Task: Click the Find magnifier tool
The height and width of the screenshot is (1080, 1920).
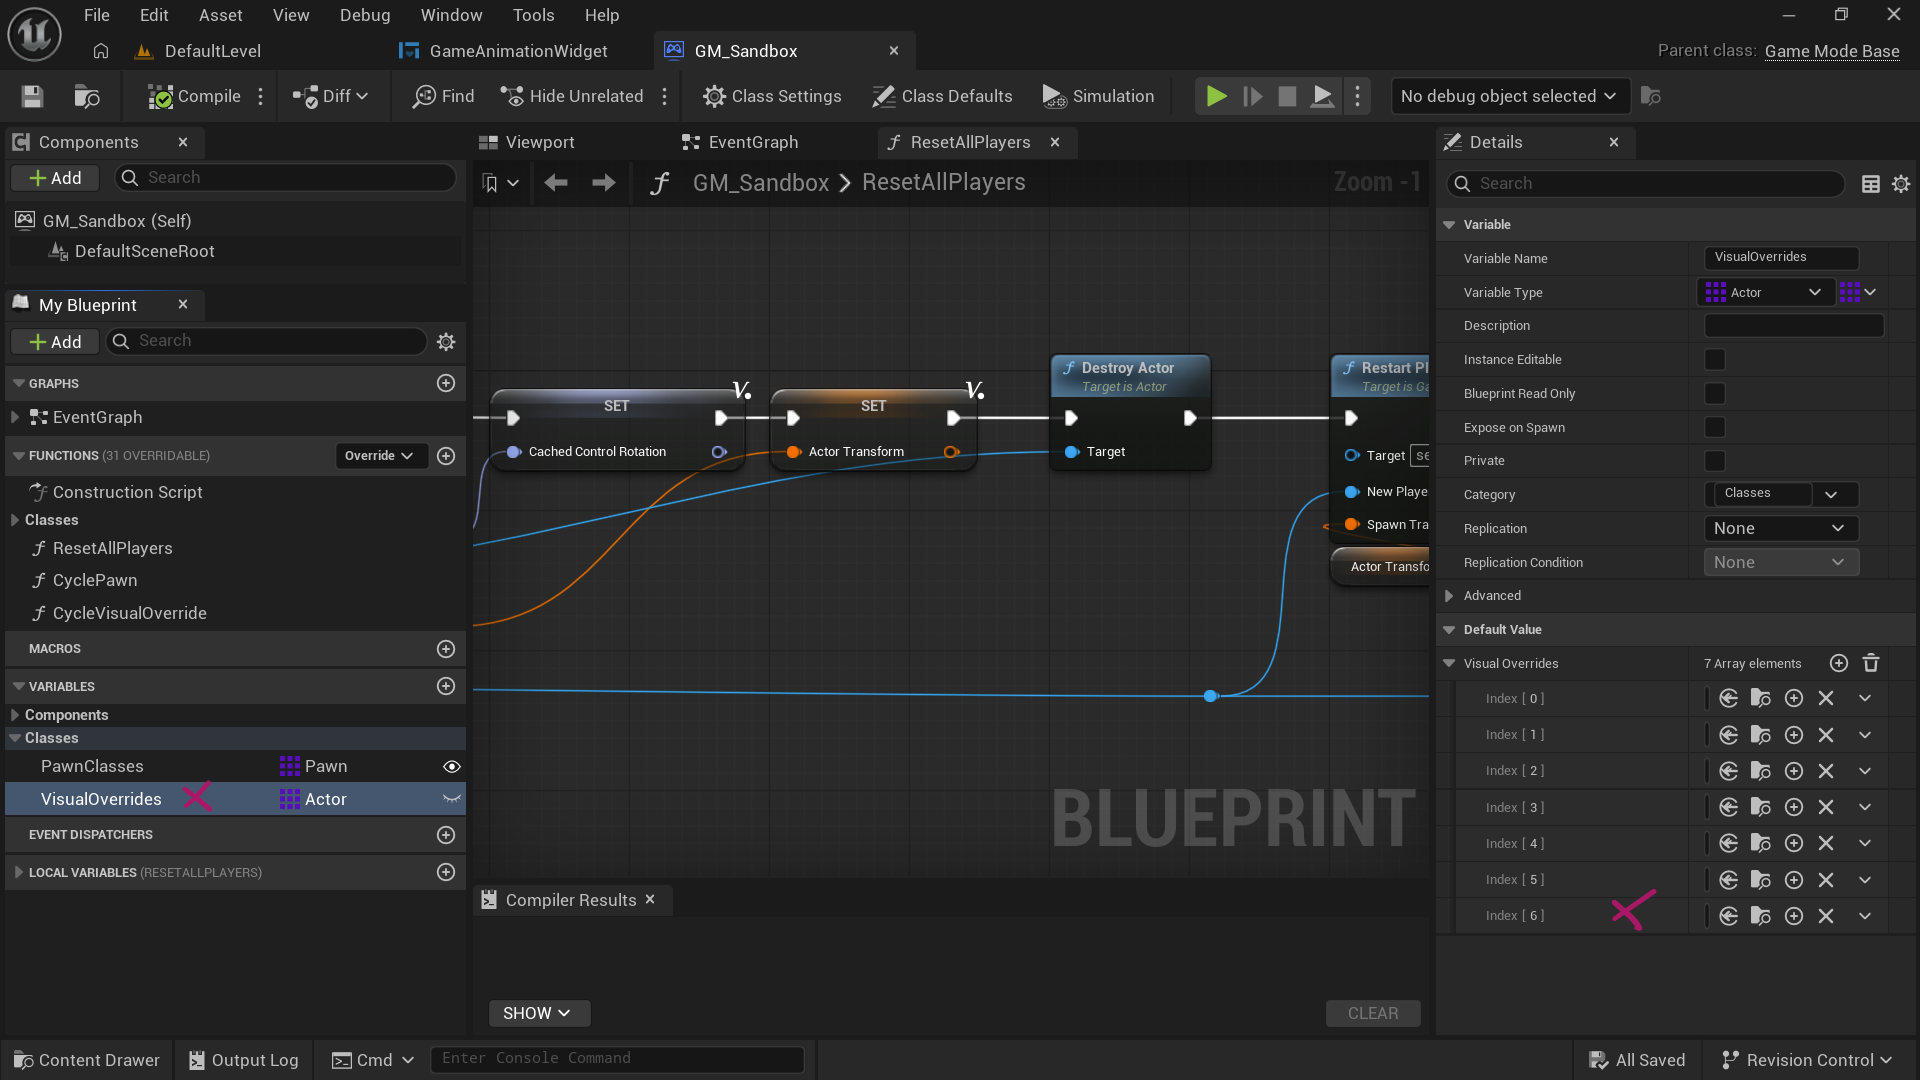Action: point(443,96)
